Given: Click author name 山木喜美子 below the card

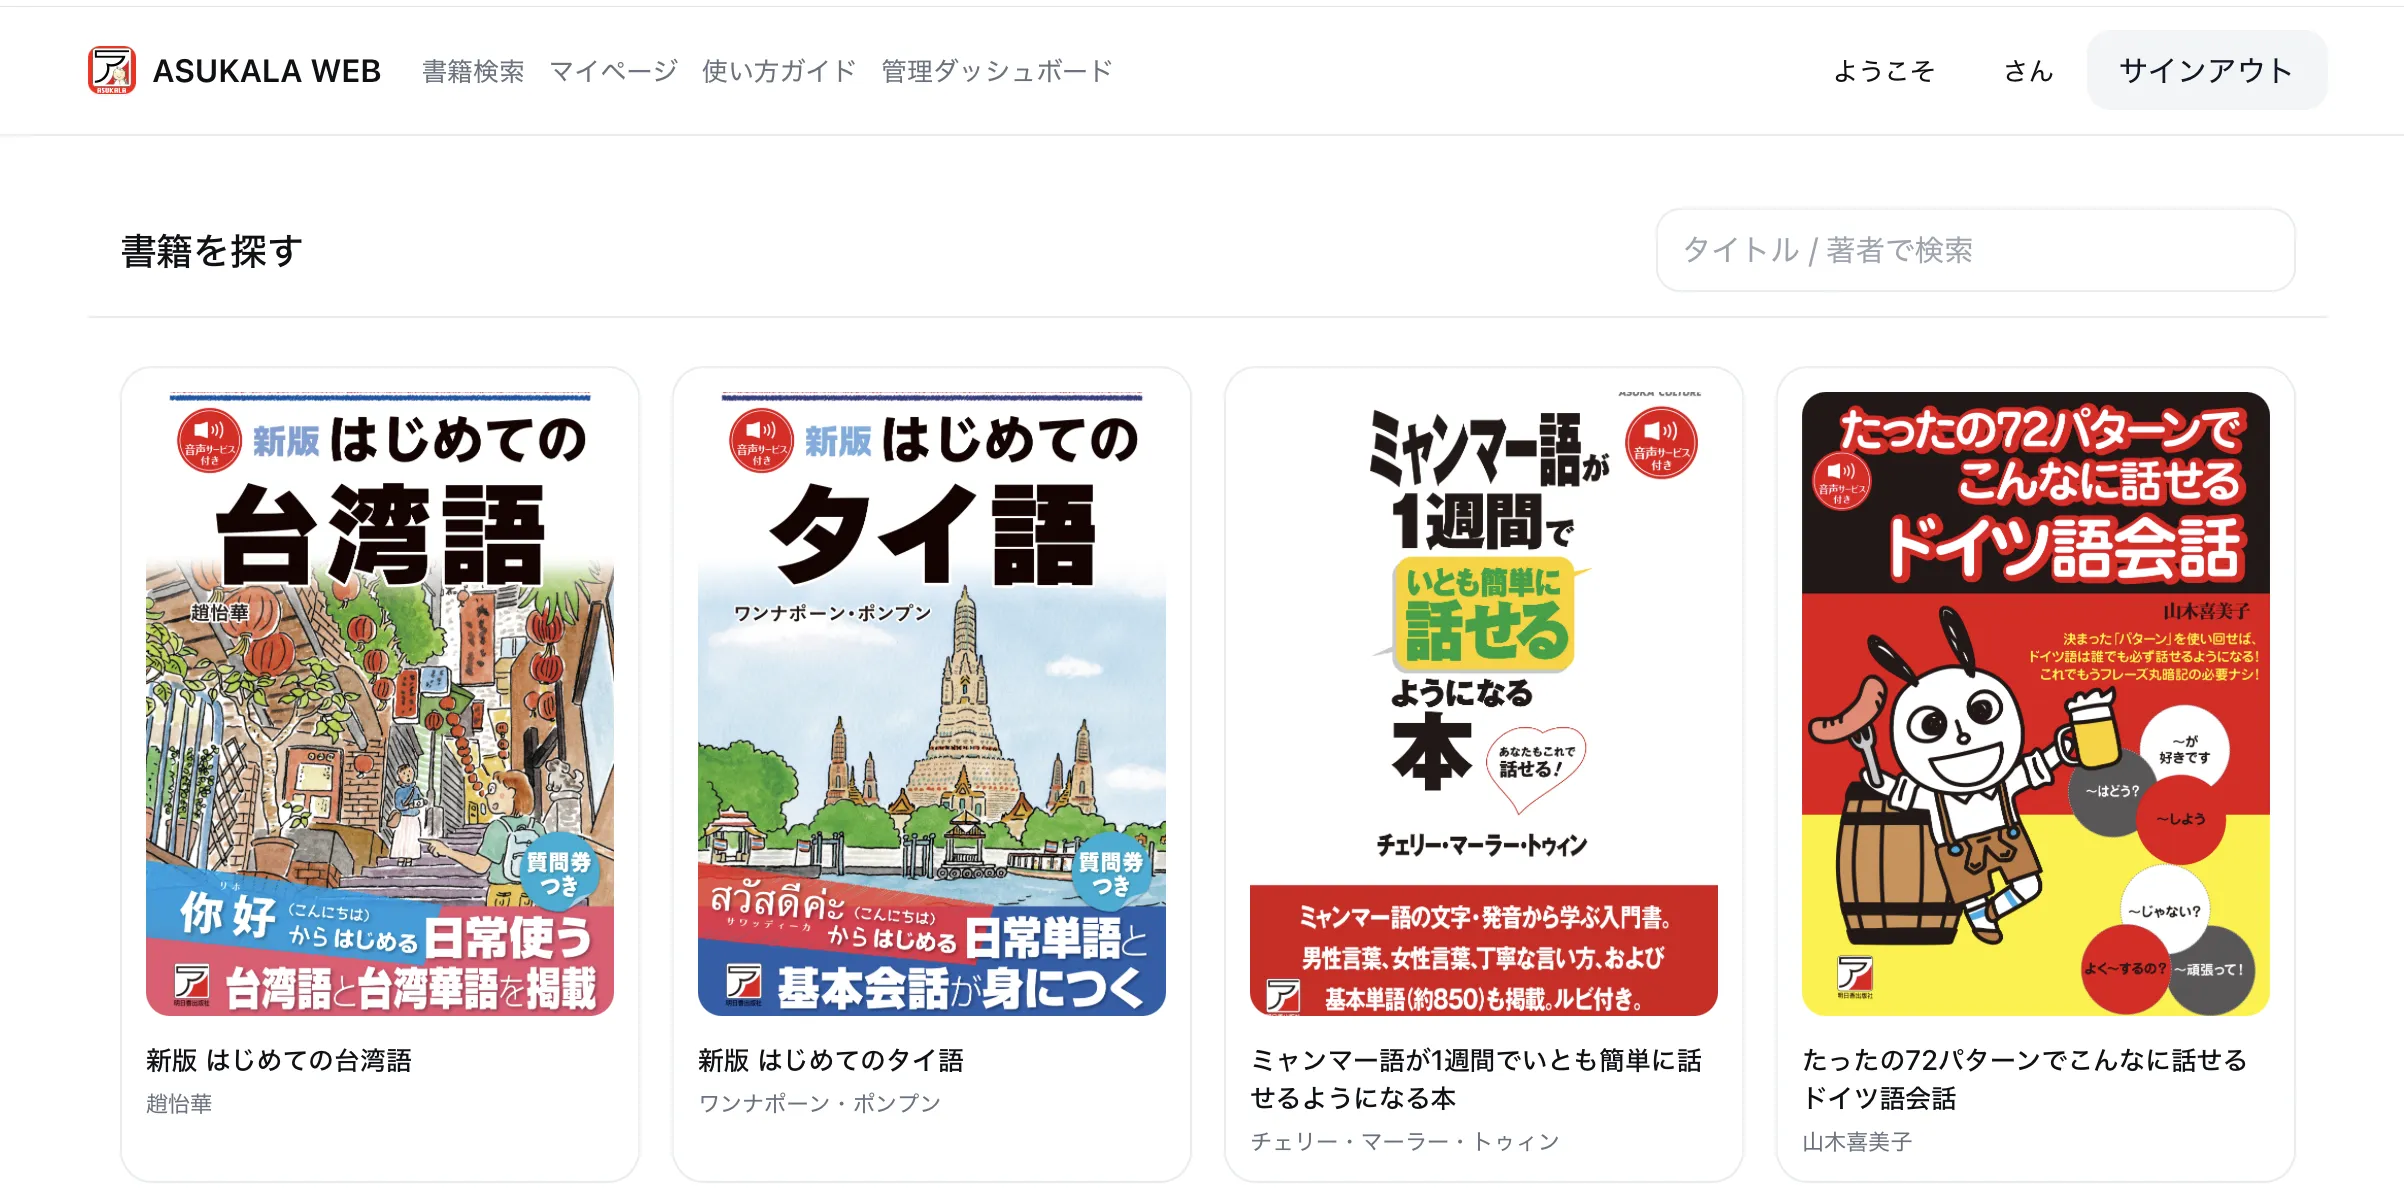Looking at the screenshot, I should [1857, 1142].
